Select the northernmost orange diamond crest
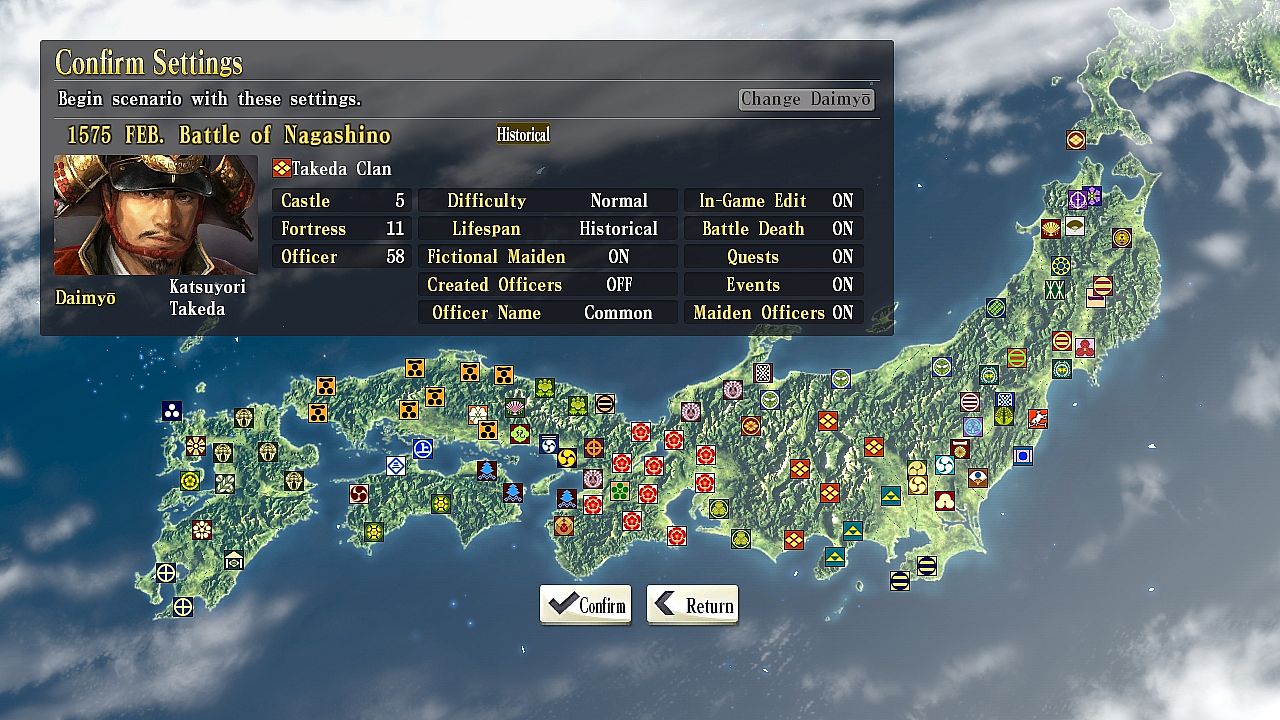Viewport: 1280px width, 720px height. (x=1076, y=140)
